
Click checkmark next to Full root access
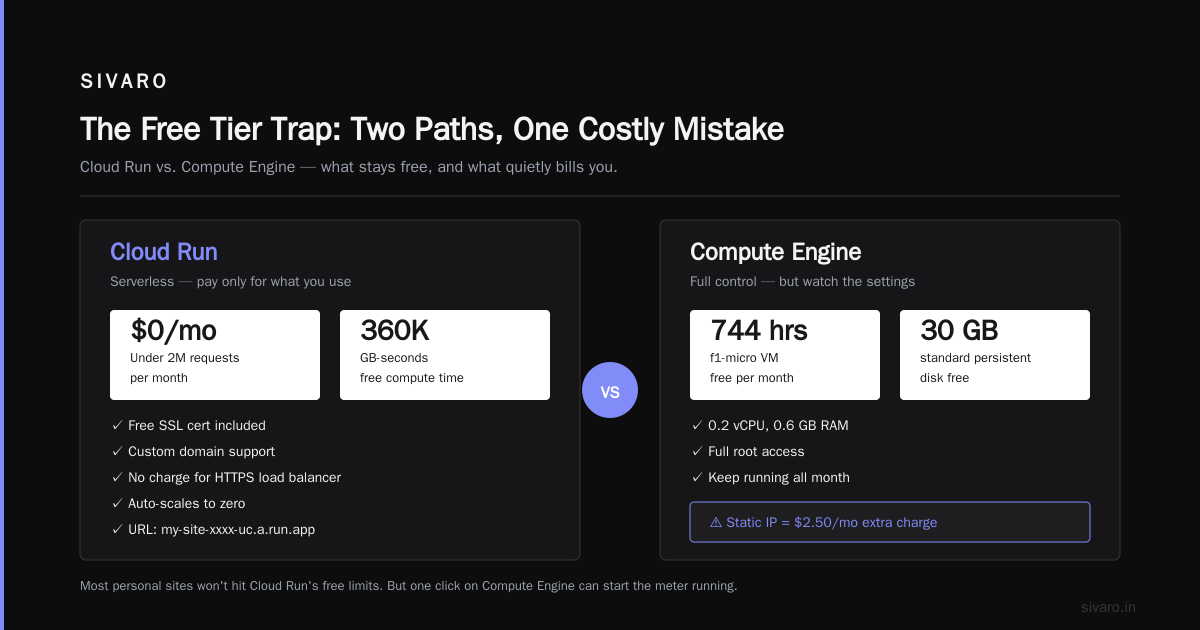(x=697, y=451)
